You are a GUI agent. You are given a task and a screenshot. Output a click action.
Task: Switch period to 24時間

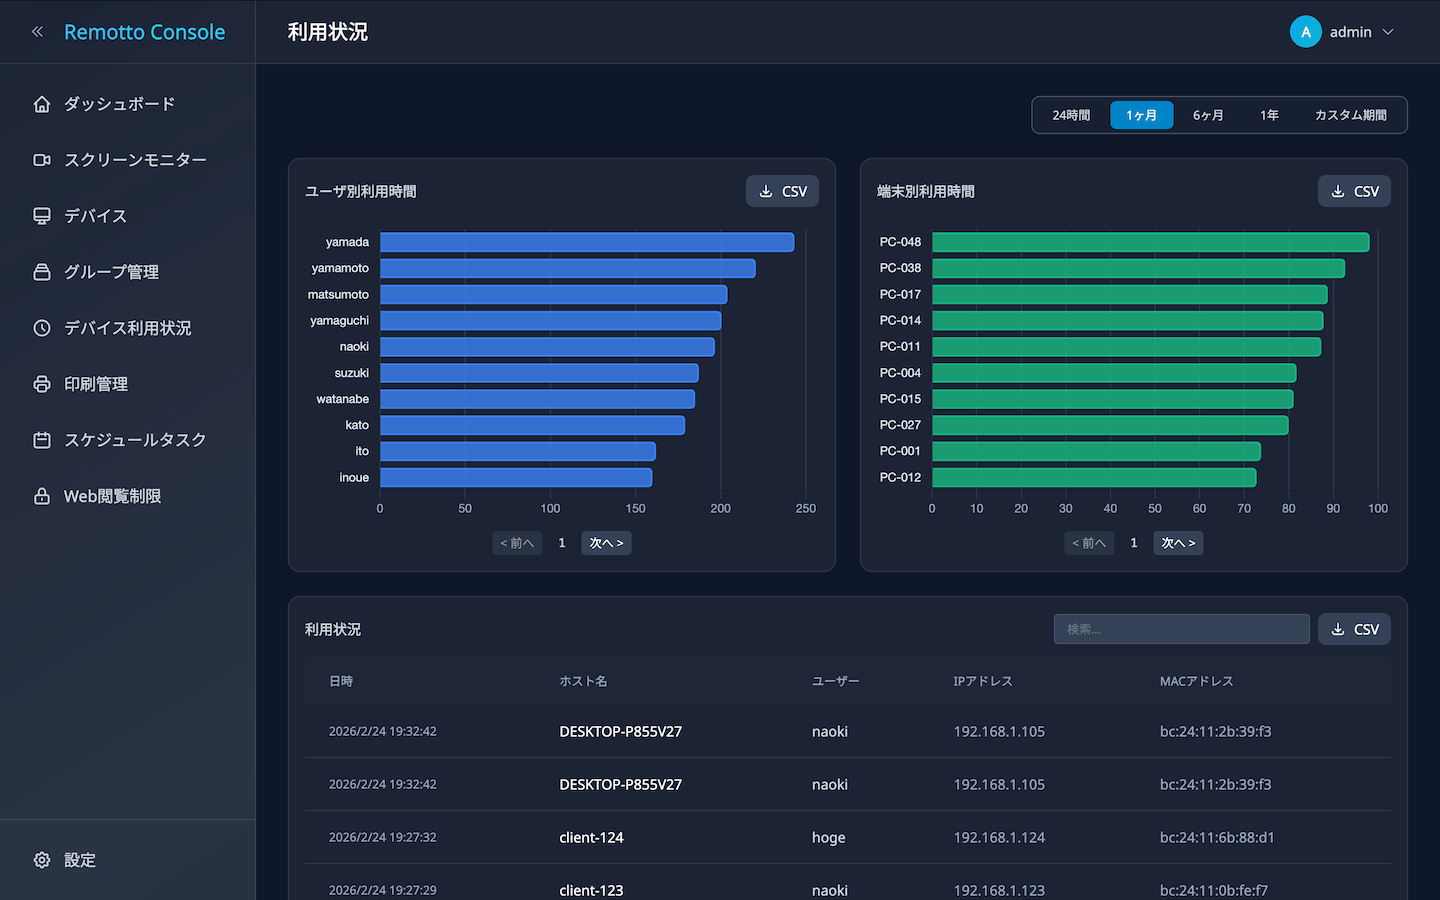tap(1071, 115)
